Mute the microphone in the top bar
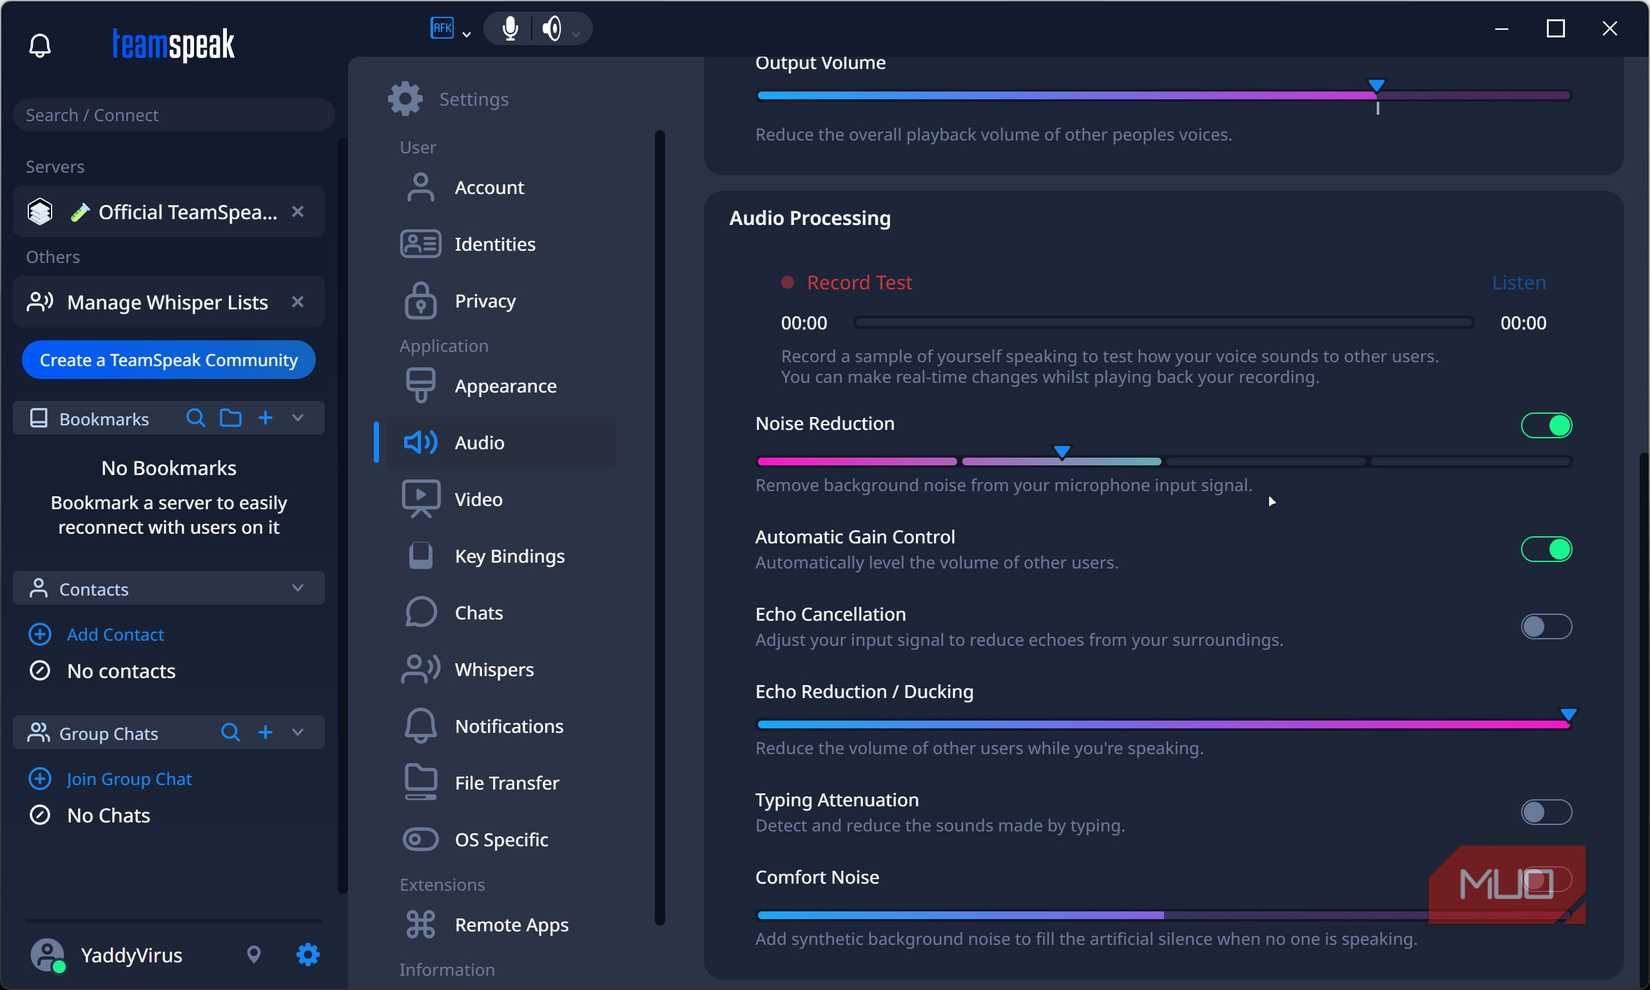The image size is (1650, 990). coord(510,28)
